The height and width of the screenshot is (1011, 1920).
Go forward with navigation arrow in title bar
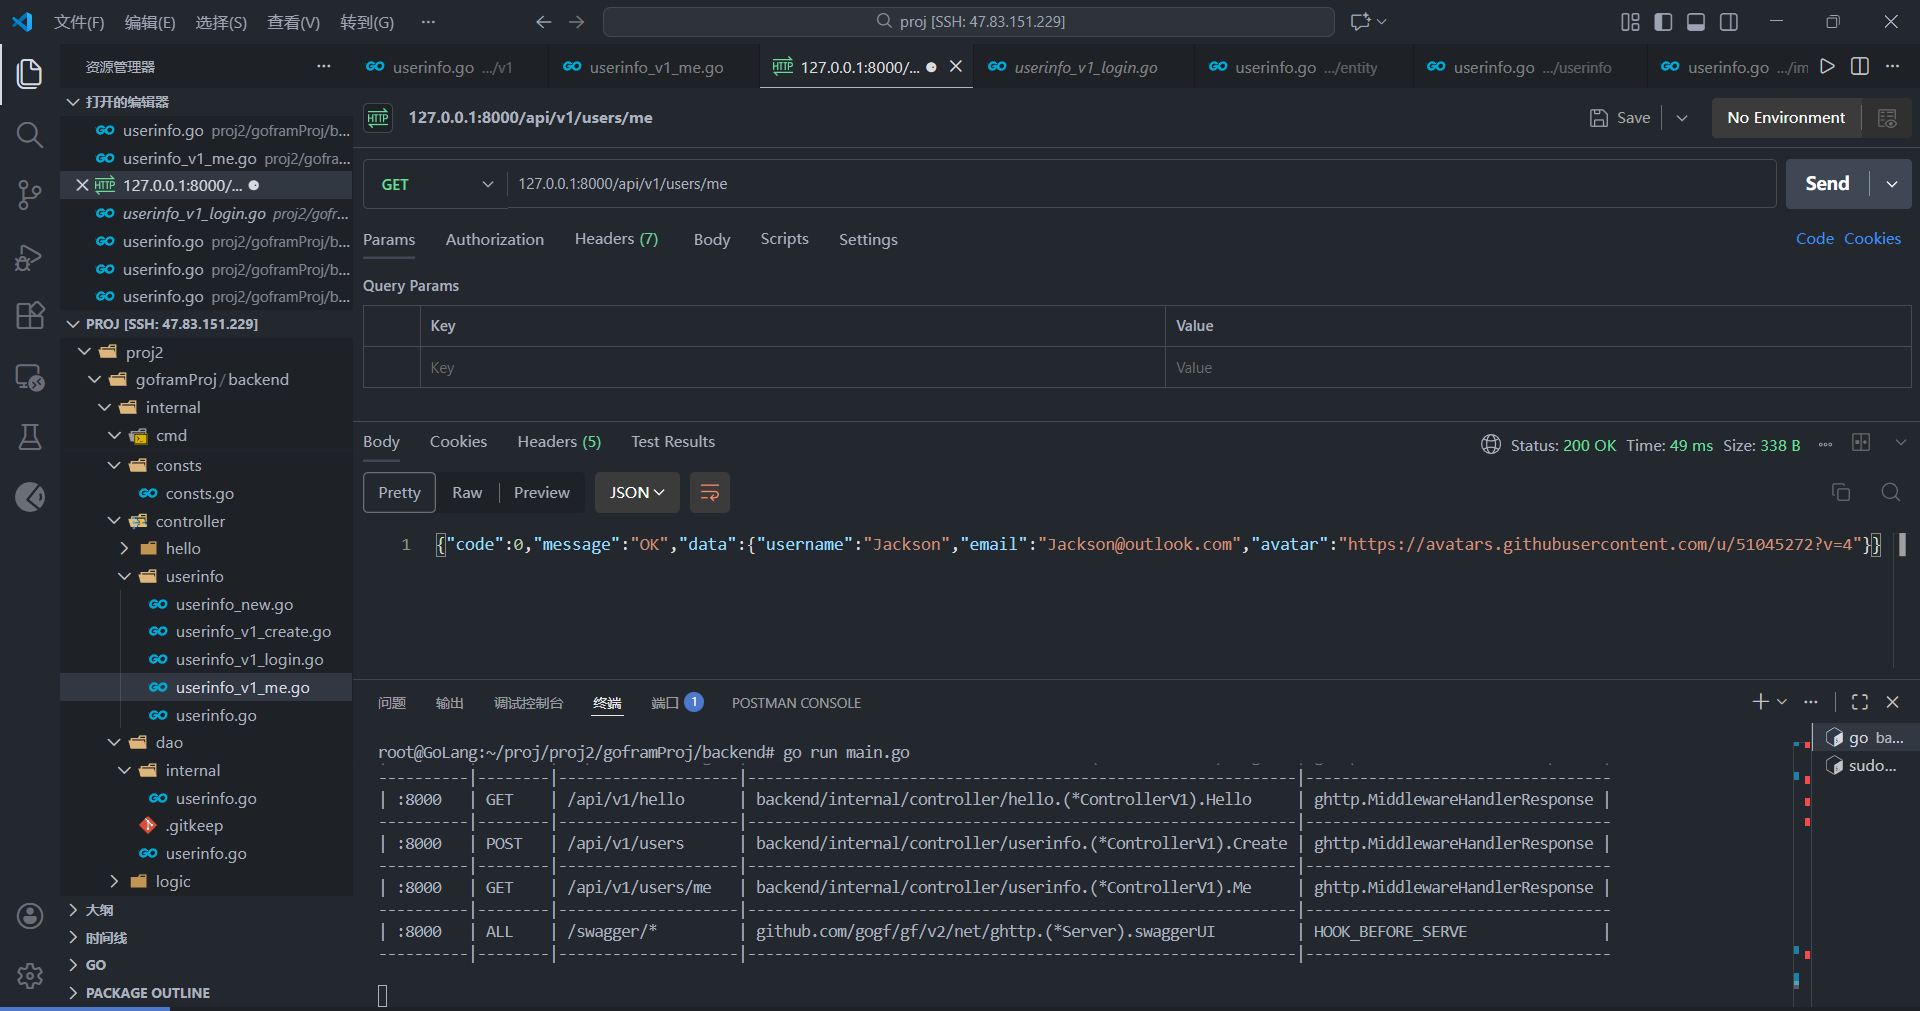[x=577, y=22]
